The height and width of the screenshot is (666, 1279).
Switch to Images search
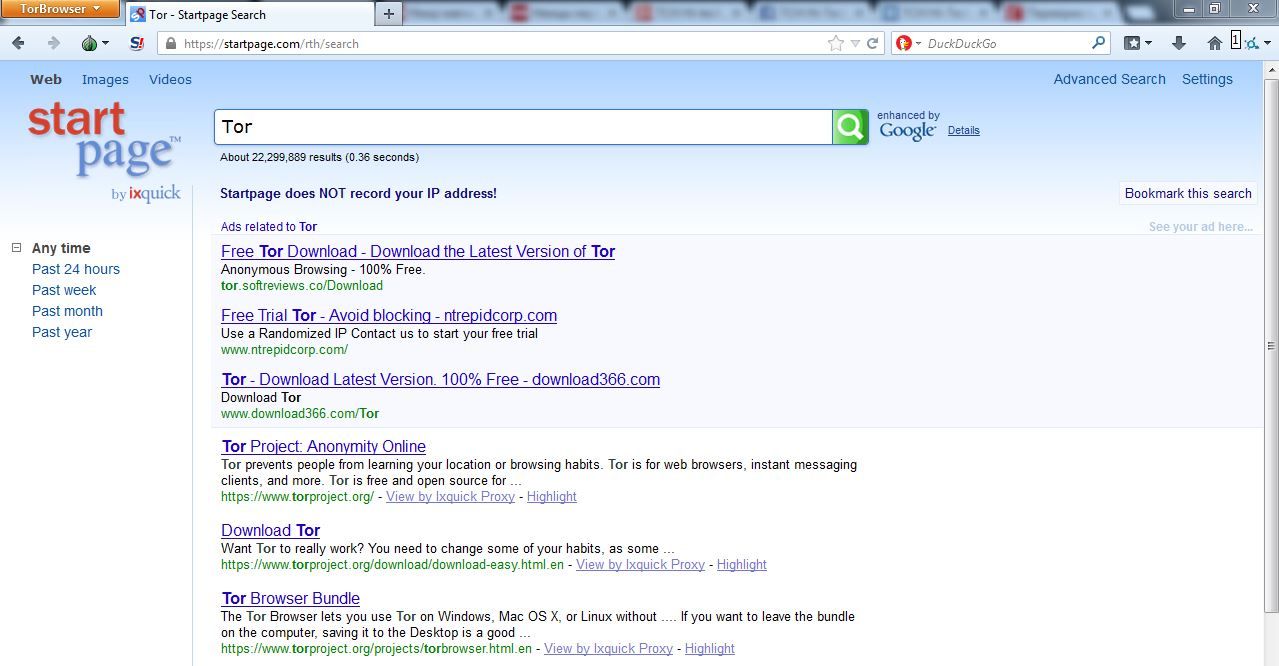tap(105, 79)
